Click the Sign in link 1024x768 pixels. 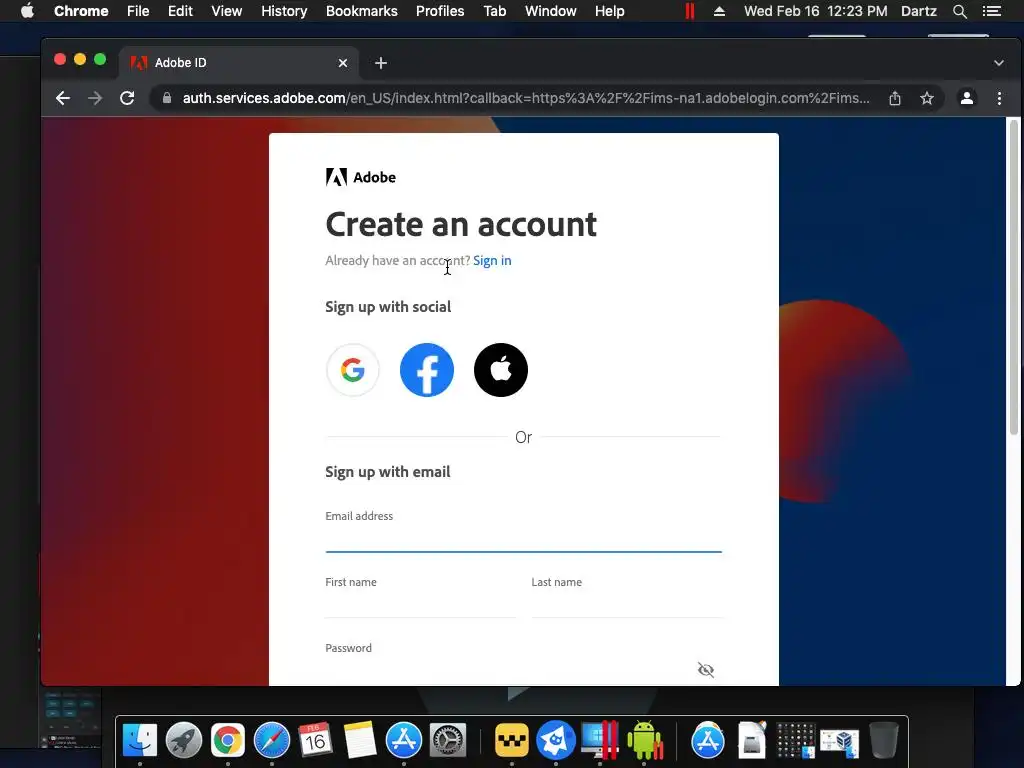[492, 261]
